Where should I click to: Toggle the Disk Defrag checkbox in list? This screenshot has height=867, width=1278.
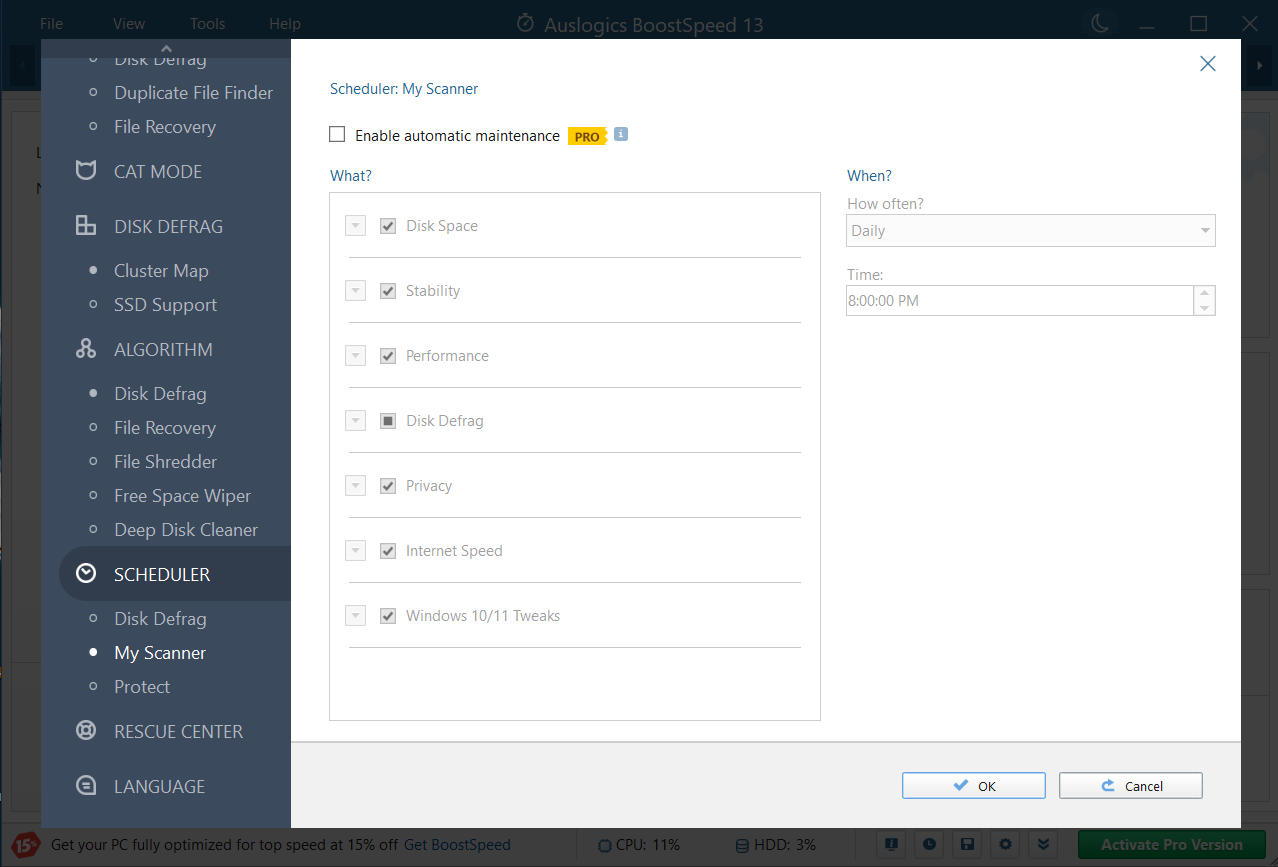click(x=388, y=421)
